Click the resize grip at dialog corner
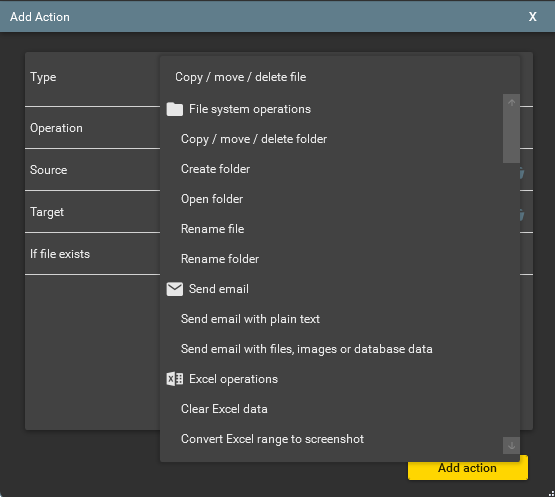This screenshot has height=497, width=555. point(551,493)
